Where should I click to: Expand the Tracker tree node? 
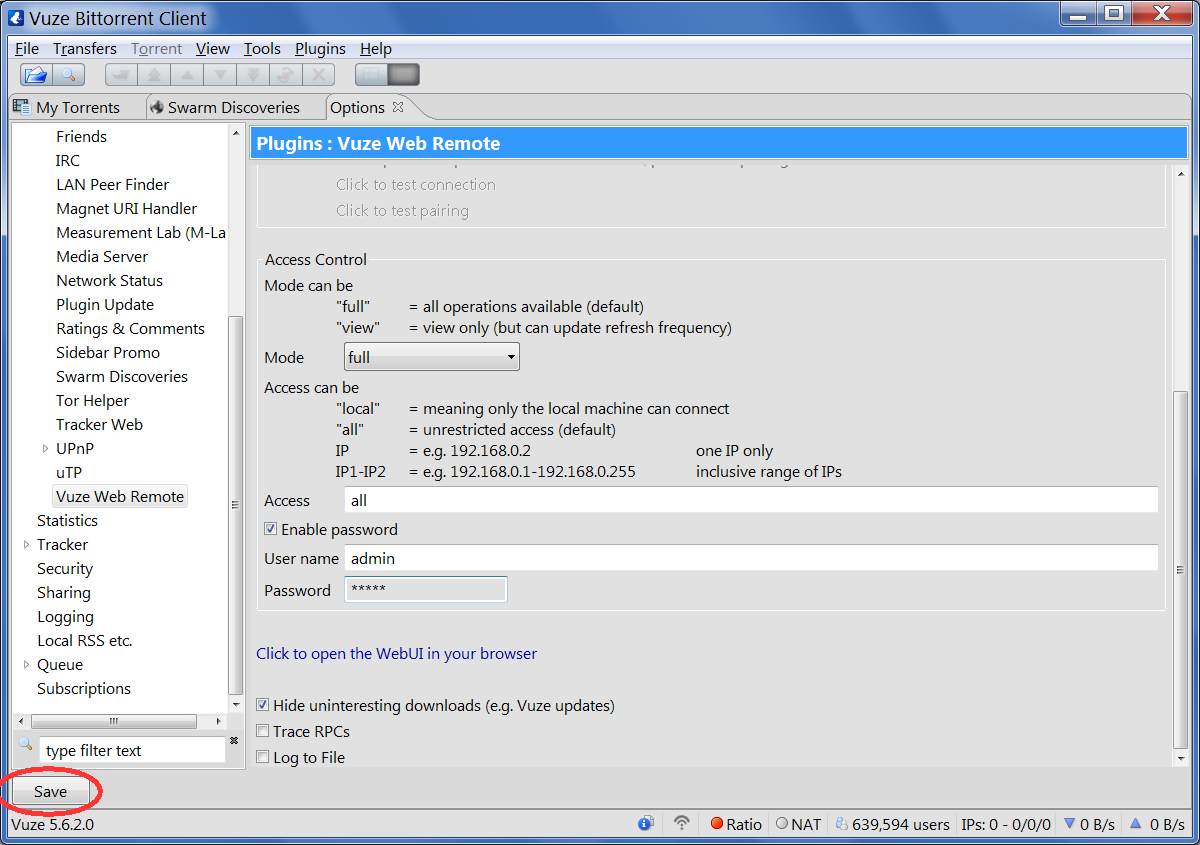pyautogui.click(x=26, y=544)
